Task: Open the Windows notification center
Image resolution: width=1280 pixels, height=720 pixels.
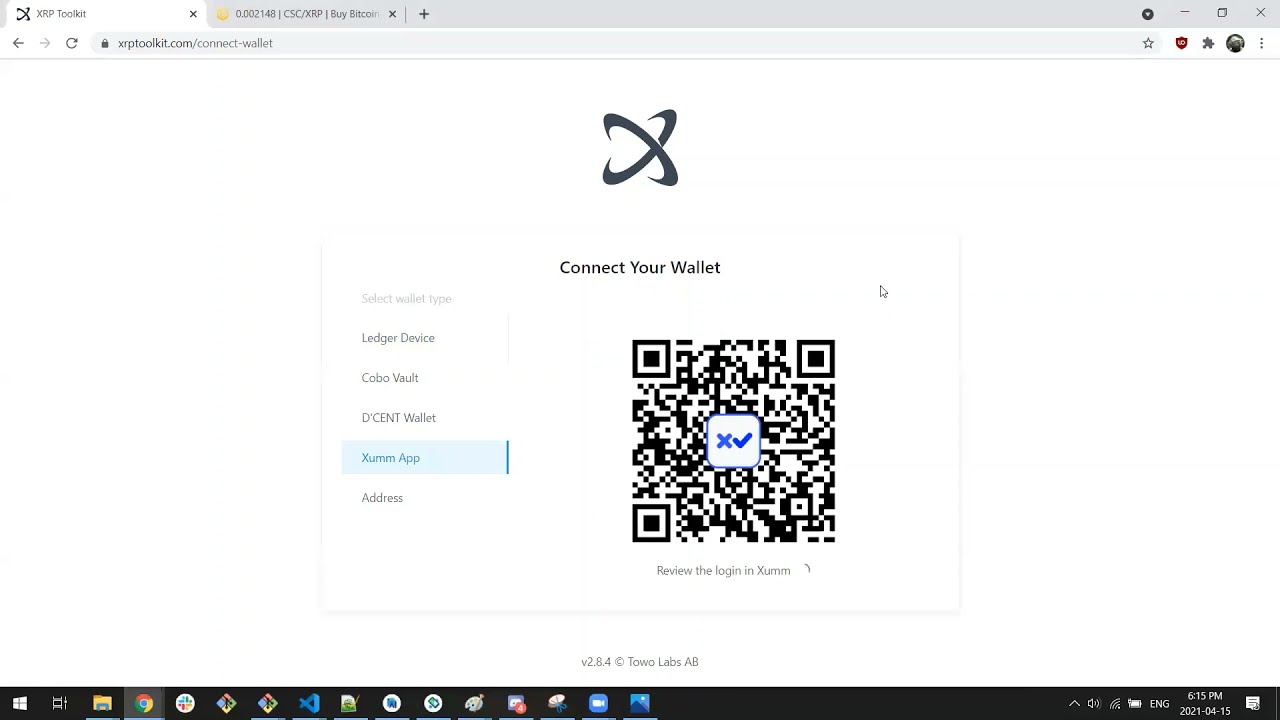Action: tap(1253, 704)
